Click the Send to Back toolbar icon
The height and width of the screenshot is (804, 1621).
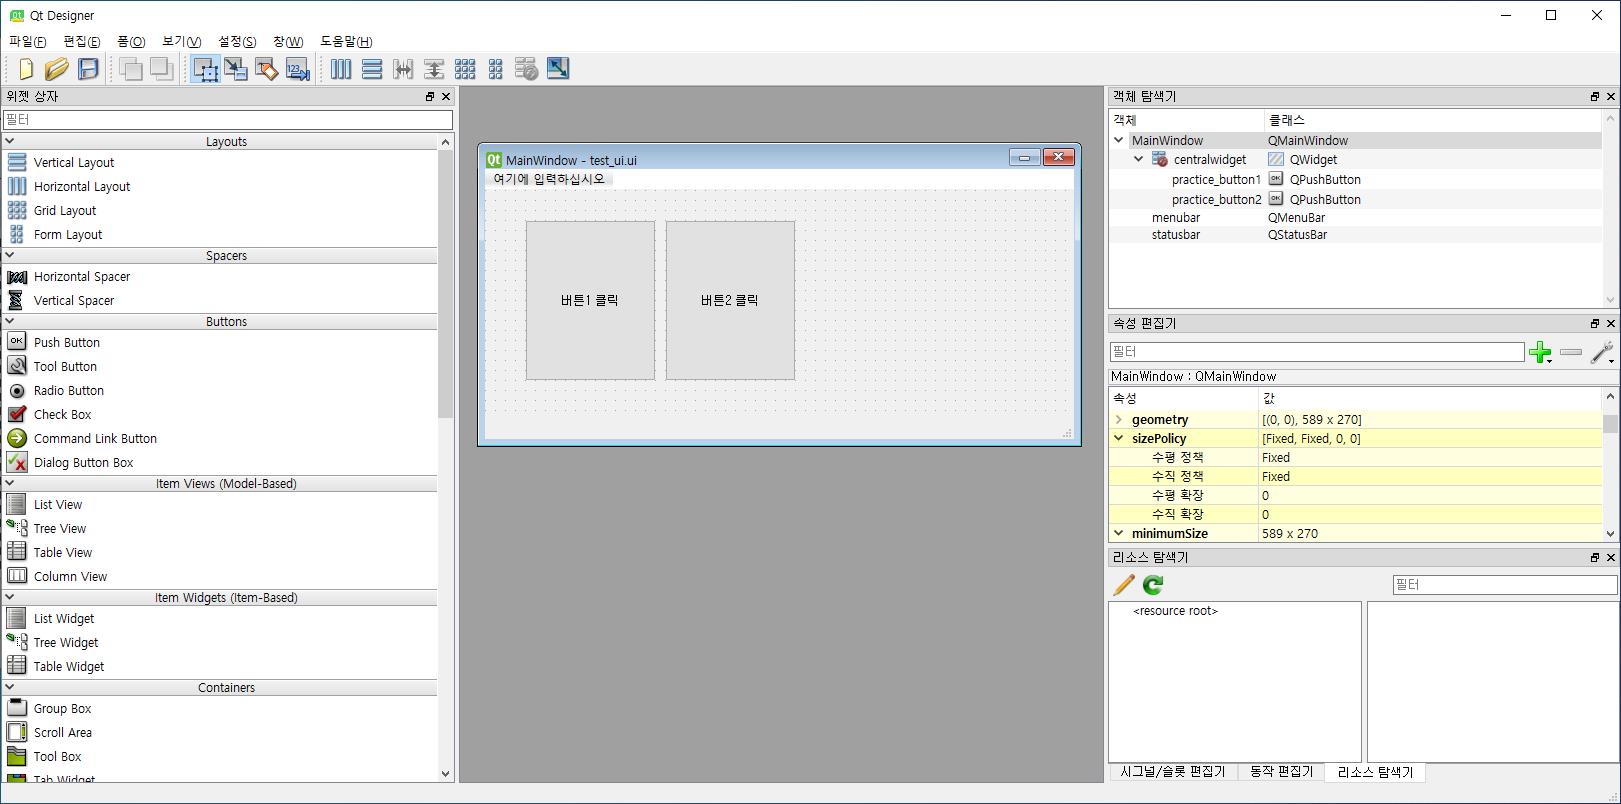point(161,69)
